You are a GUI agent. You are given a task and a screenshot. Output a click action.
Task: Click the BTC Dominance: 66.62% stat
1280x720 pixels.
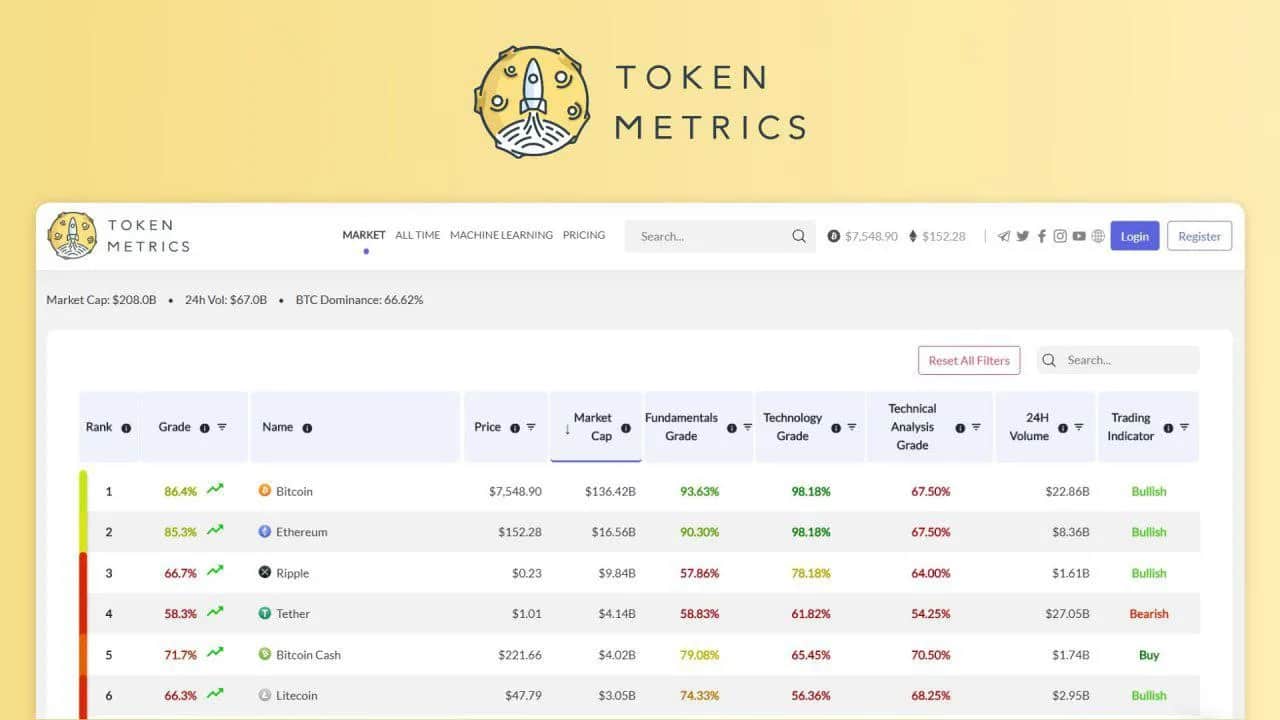[359, 300]
